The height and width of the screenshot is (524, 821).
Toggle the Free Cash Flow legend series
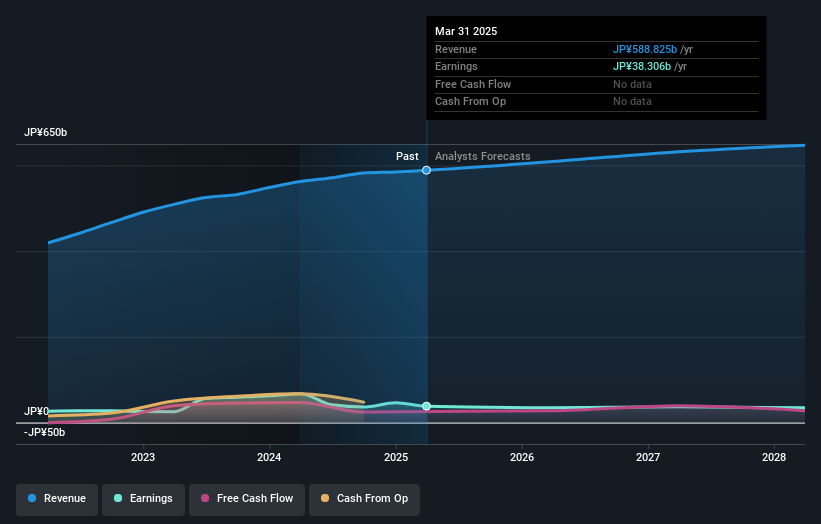pos(247,498)
